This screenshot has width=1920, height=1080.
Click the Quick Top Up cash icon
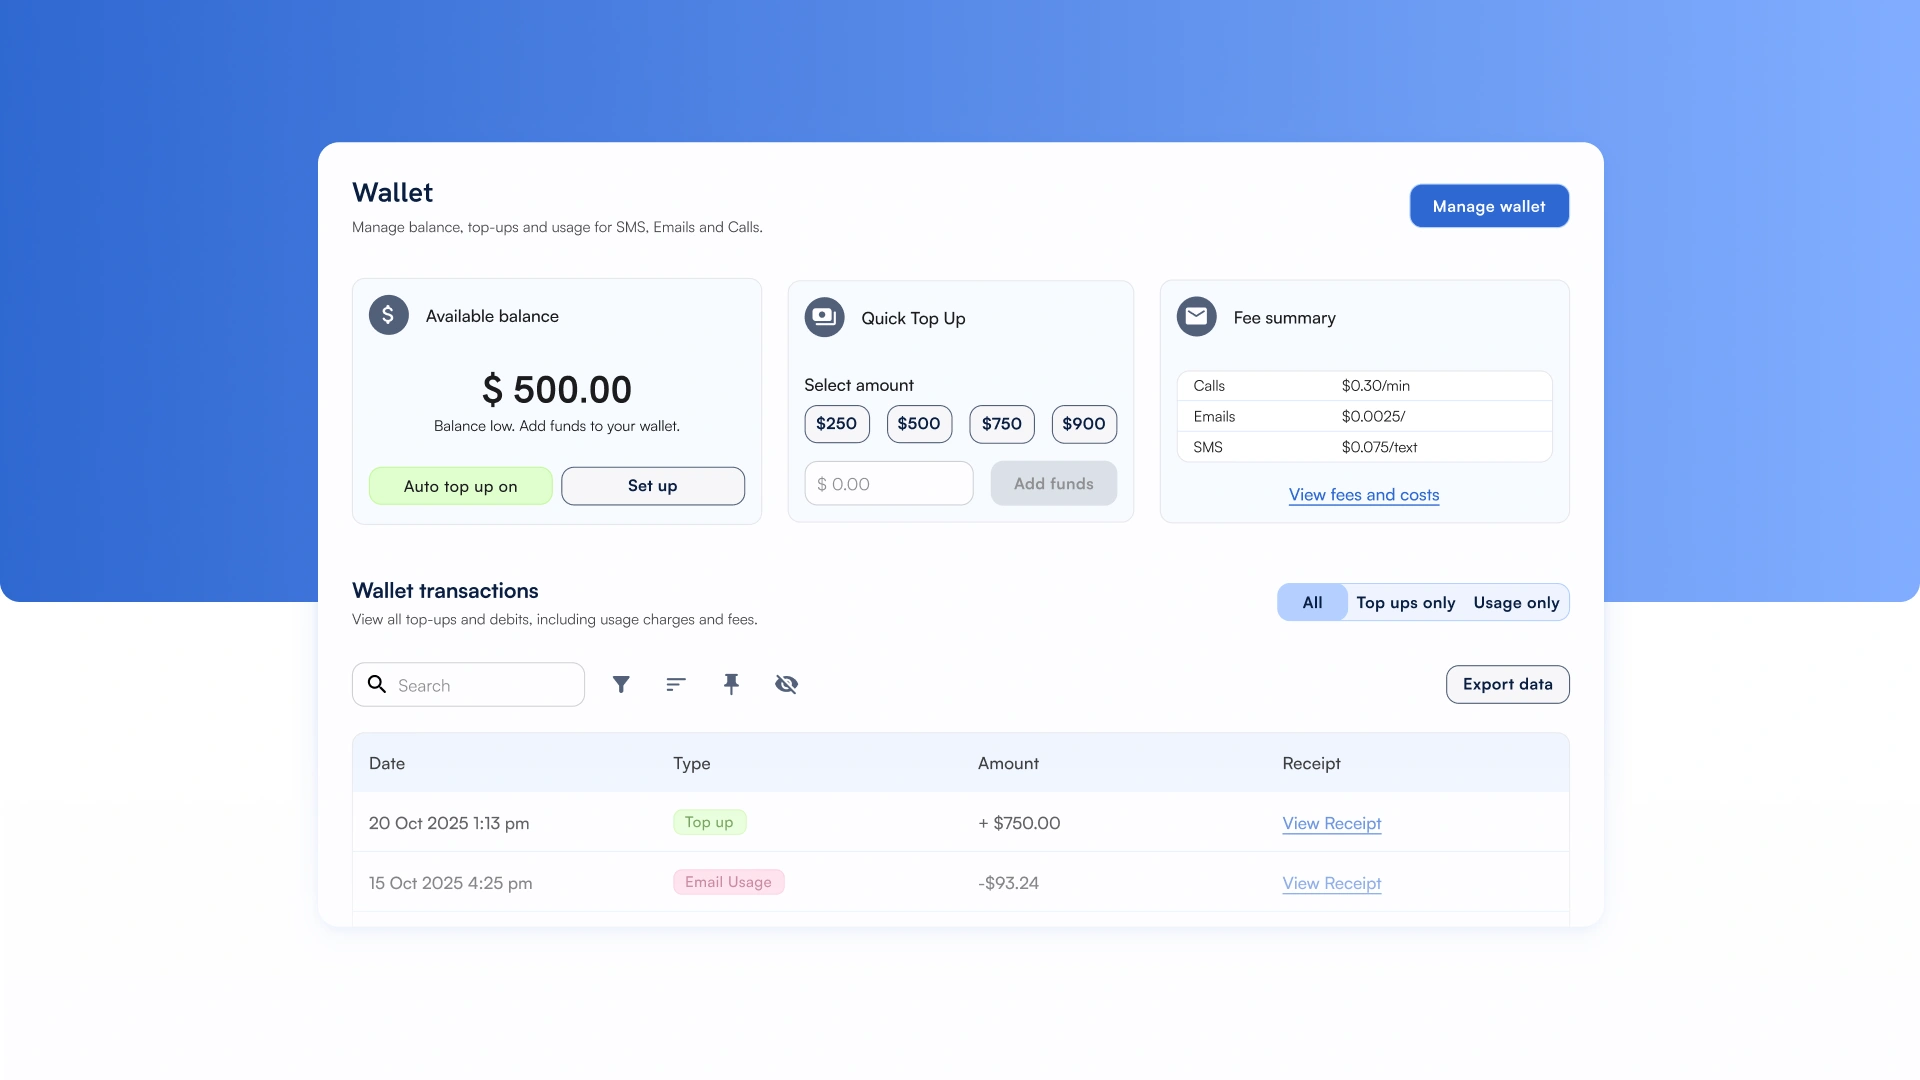(824, 317)
